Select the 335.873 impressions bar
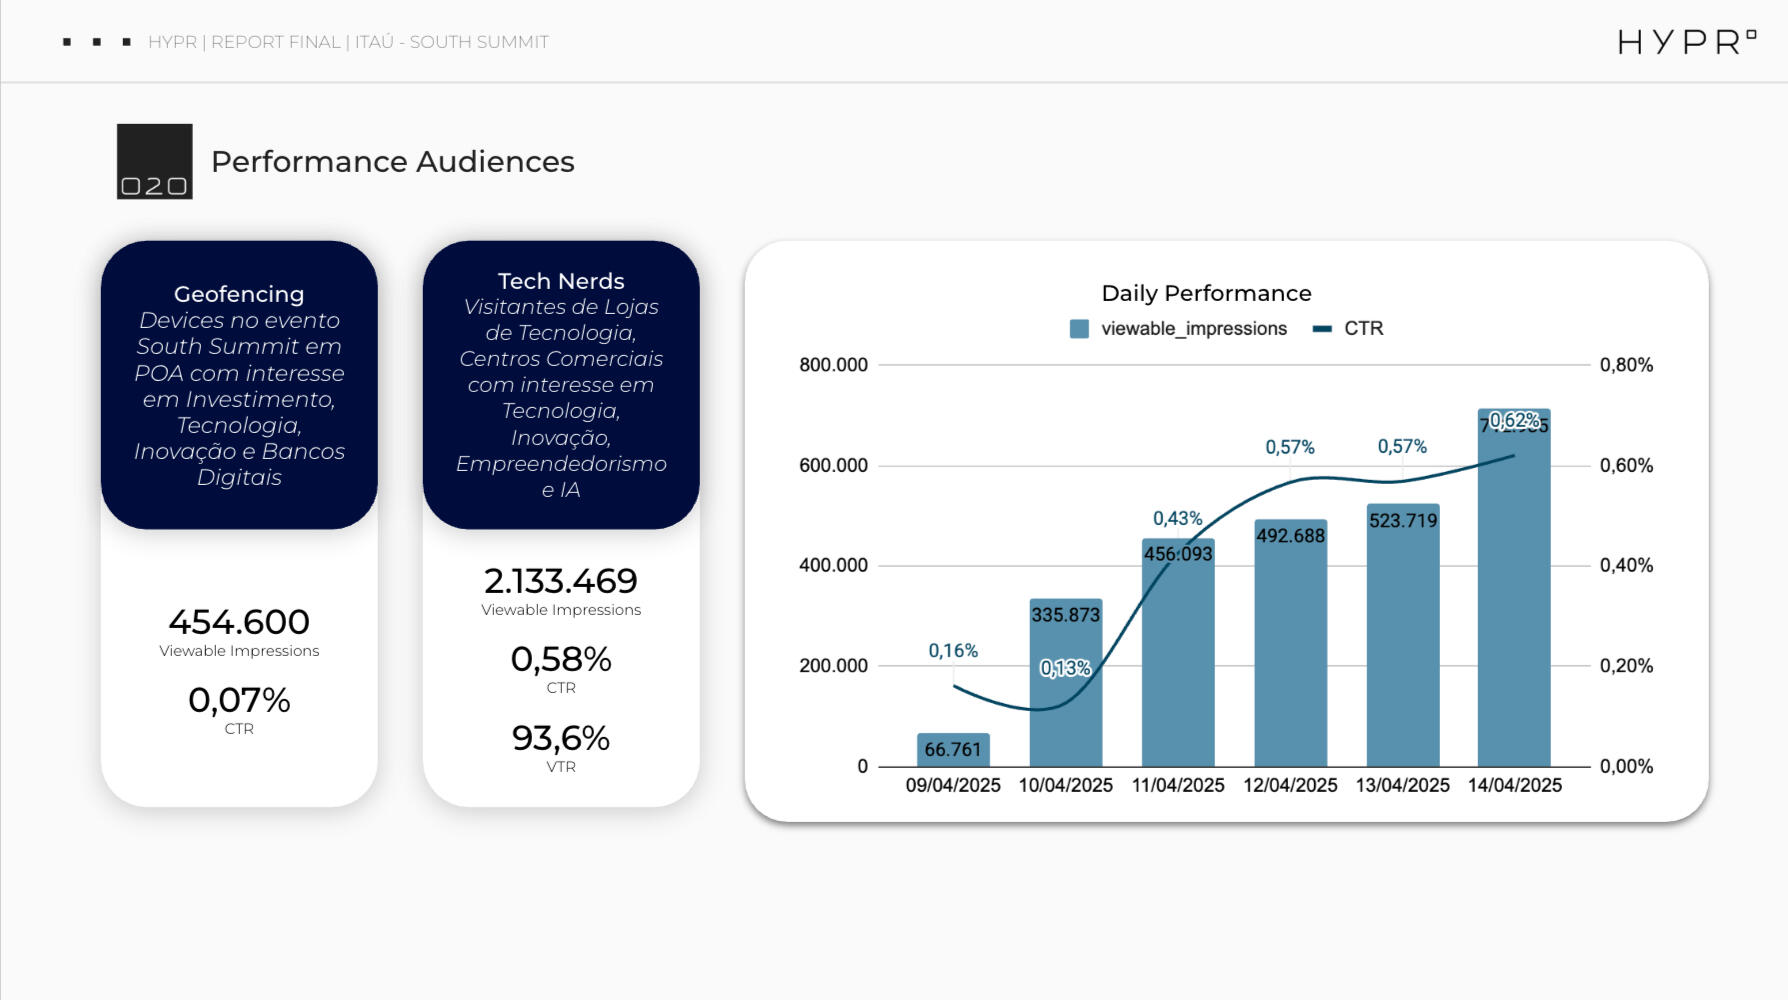Image resolution: width=1788 pixels, height=1000 pixels. pyautogui.click(x=1065, y=690)
